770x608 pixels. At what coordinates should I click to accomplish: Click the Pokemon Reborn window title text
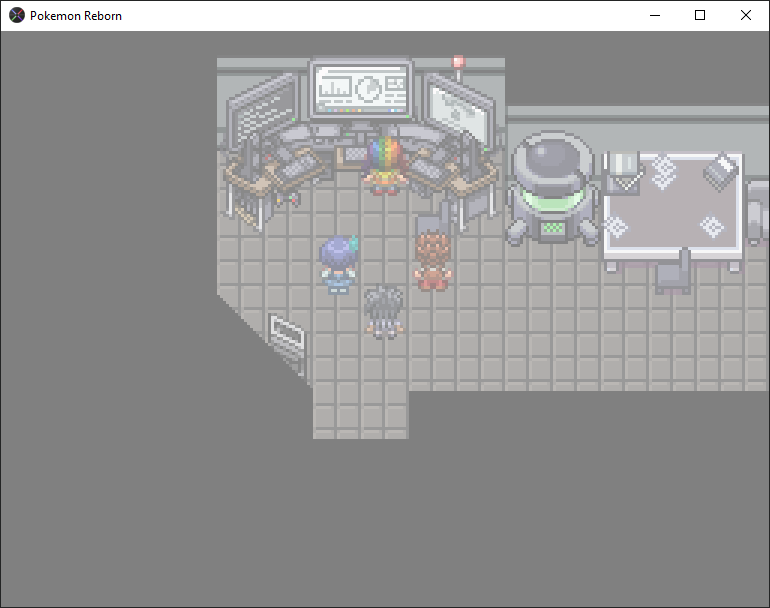pos(76,16)
